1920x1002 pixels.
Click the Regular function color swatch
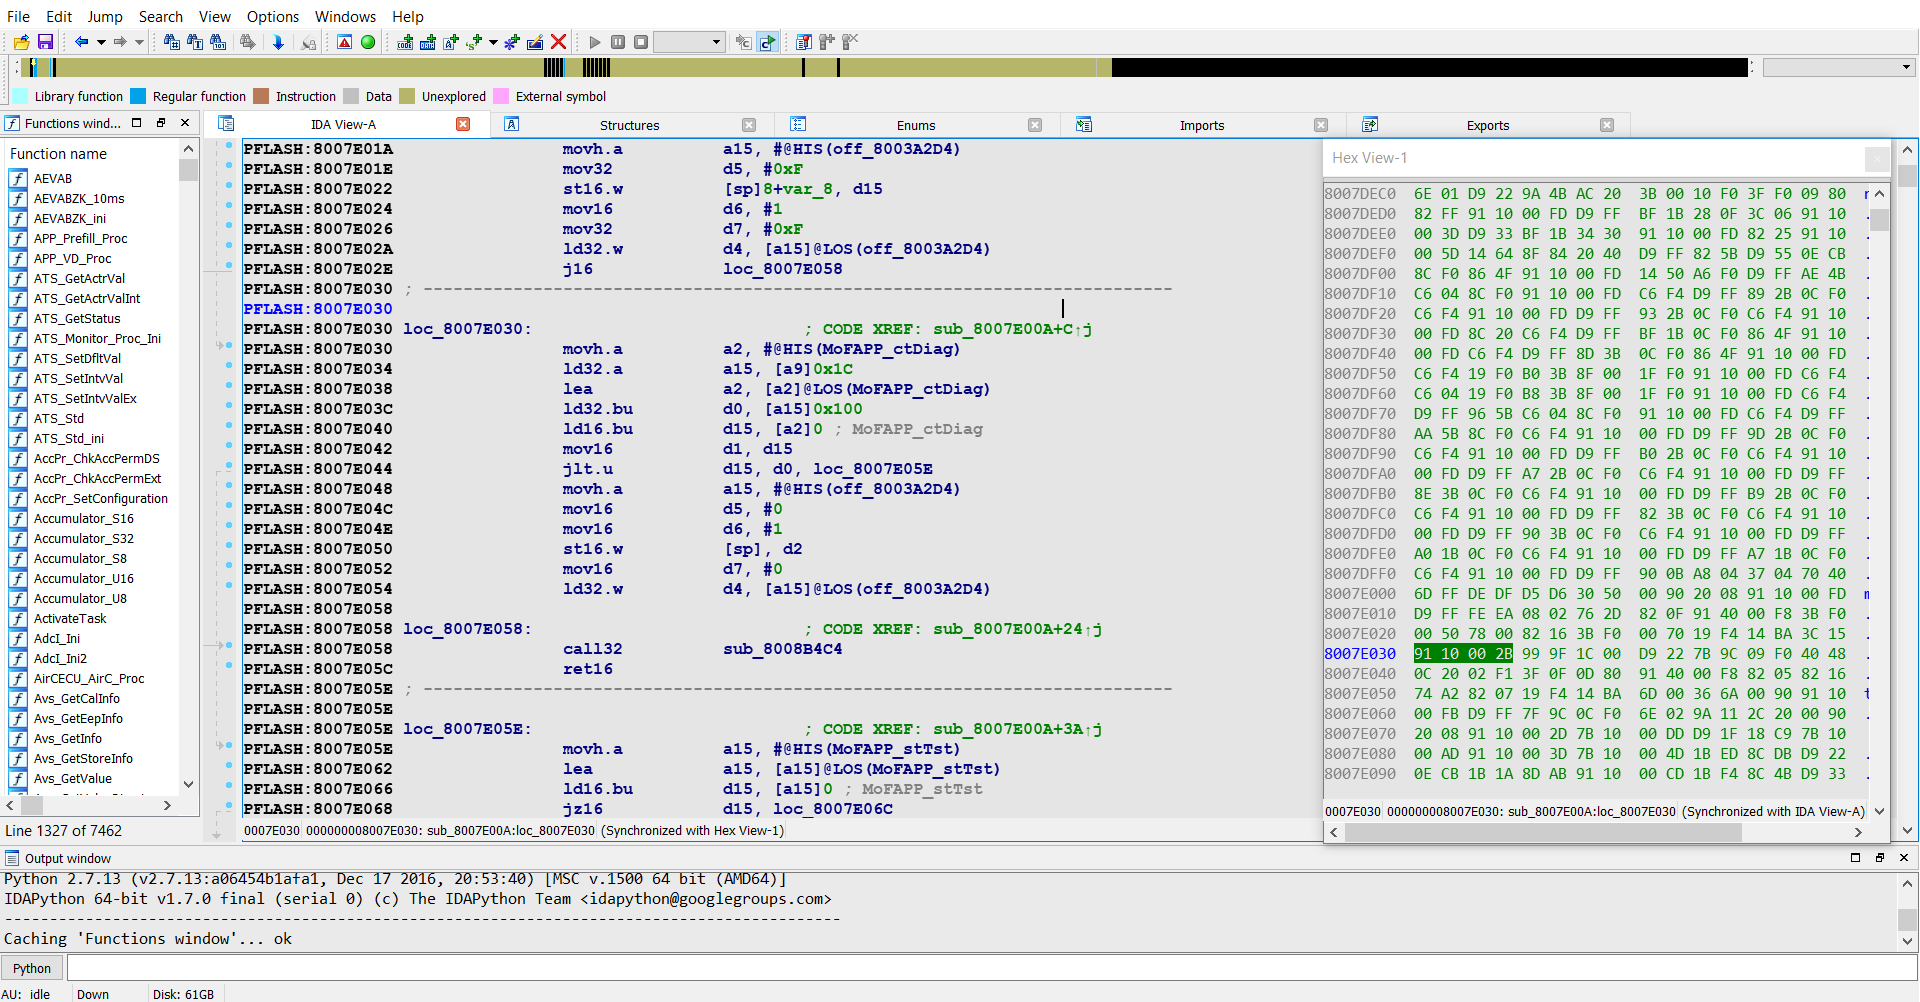click(x=138, y=96)
